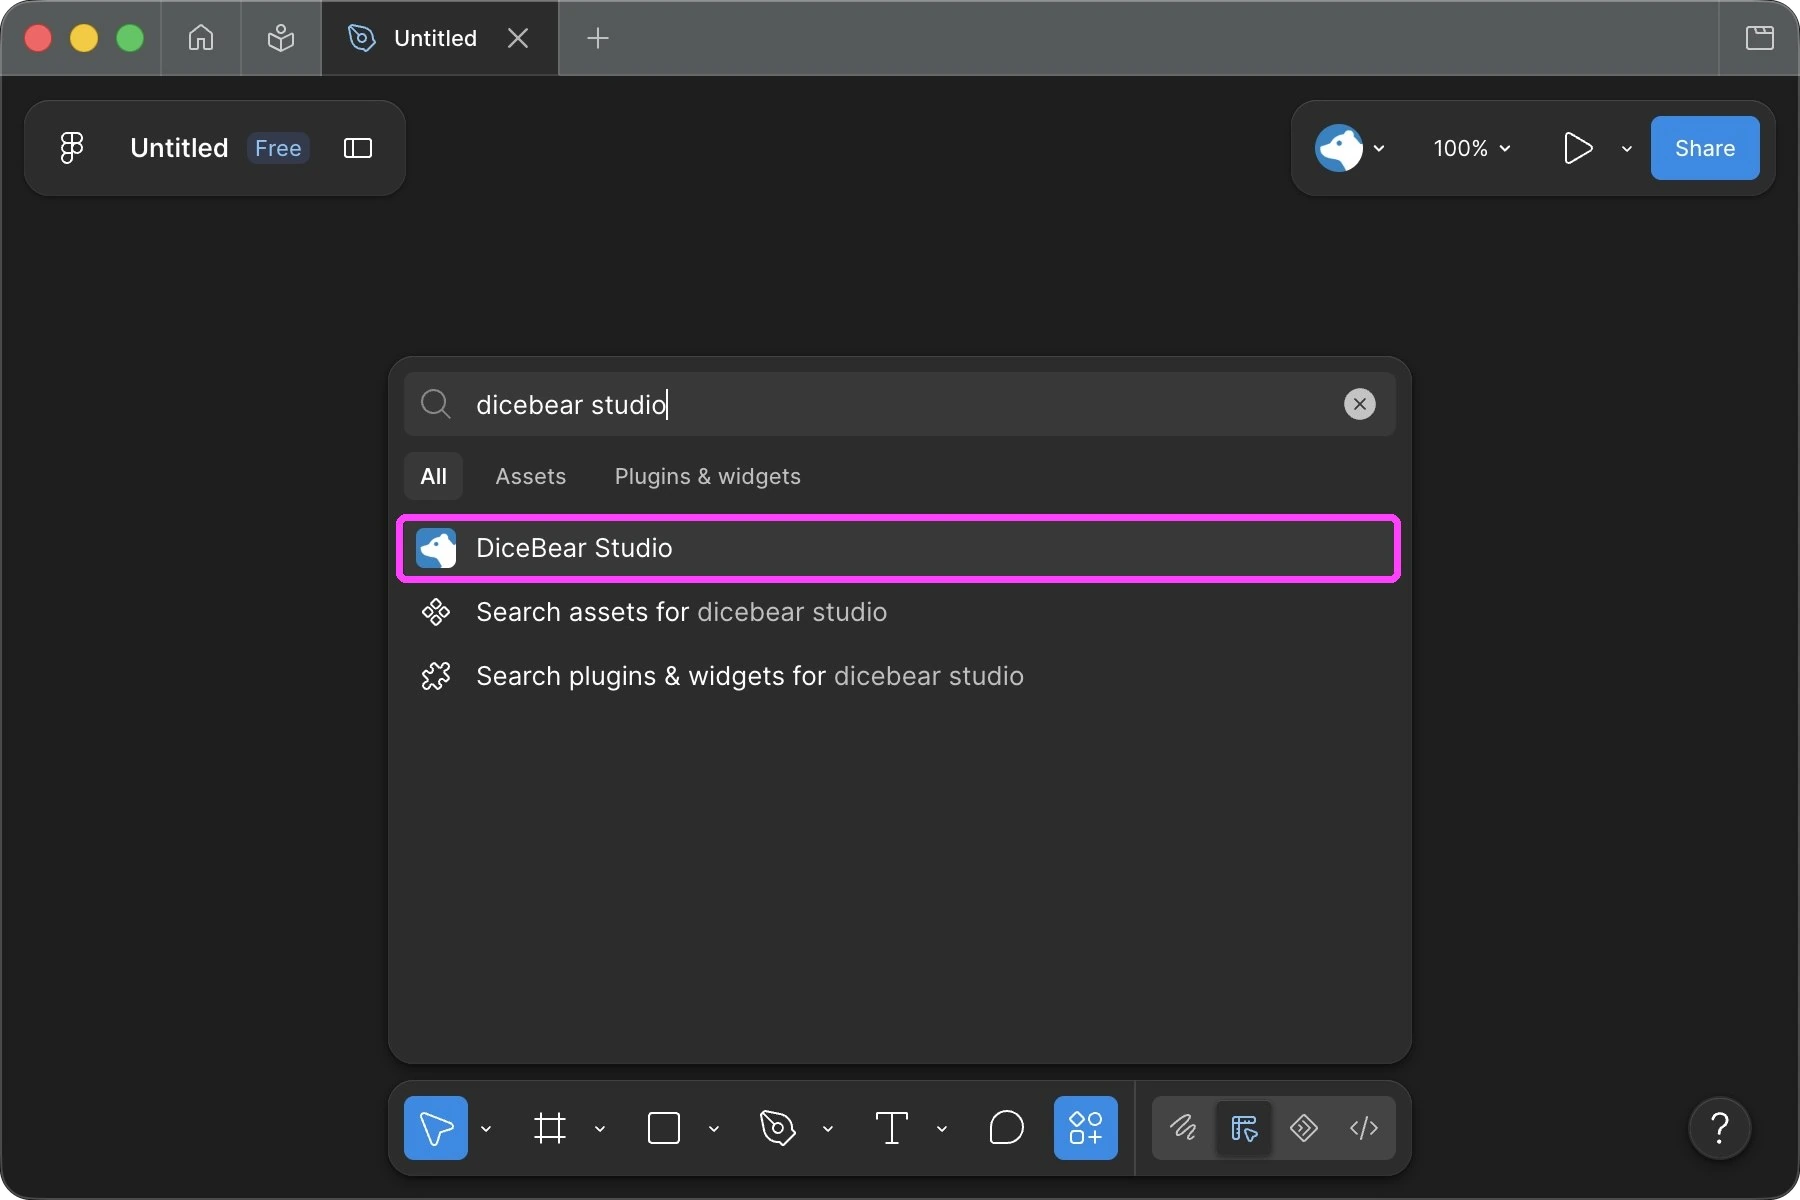The height and width of the screenshot is (1200, 1800).
Task: Click the search magnifier icon
Action: 435,404
